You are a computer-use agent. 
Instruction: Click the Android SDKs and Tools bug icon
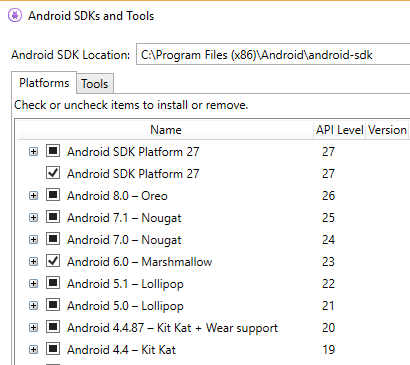[15, 16]
